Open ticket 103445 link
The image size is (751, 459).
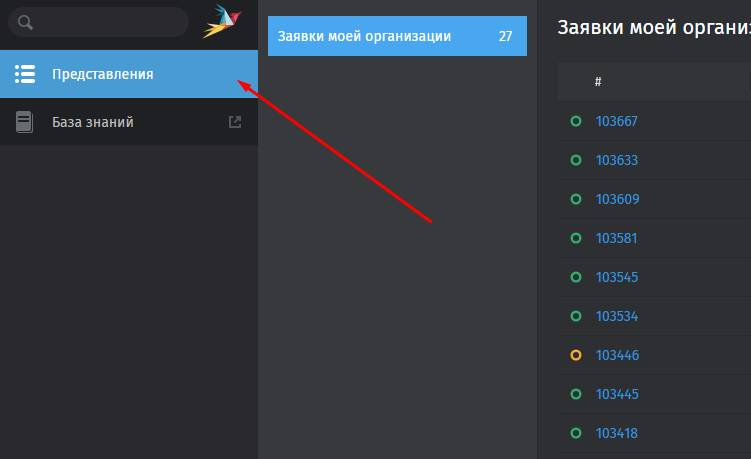tap(617, 394)
